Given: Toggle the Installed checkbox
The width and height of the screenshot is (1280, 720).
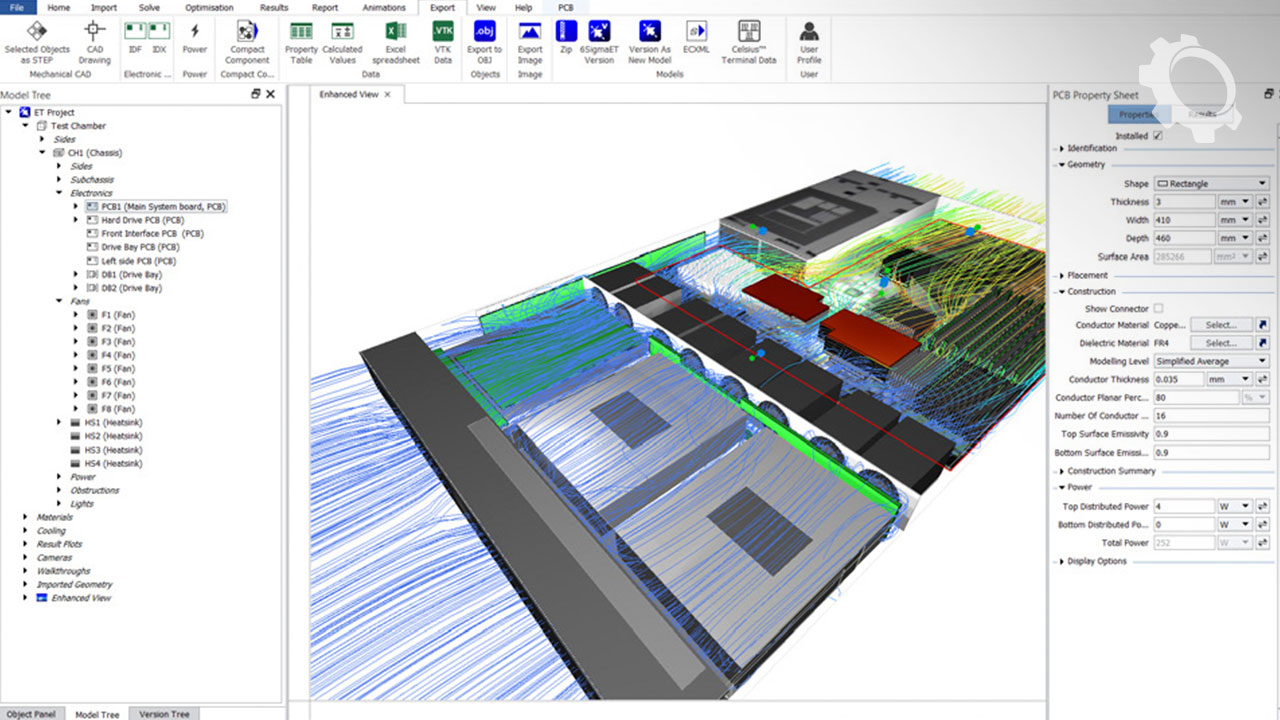Looking at the screenshot, I should [1158, 136].
